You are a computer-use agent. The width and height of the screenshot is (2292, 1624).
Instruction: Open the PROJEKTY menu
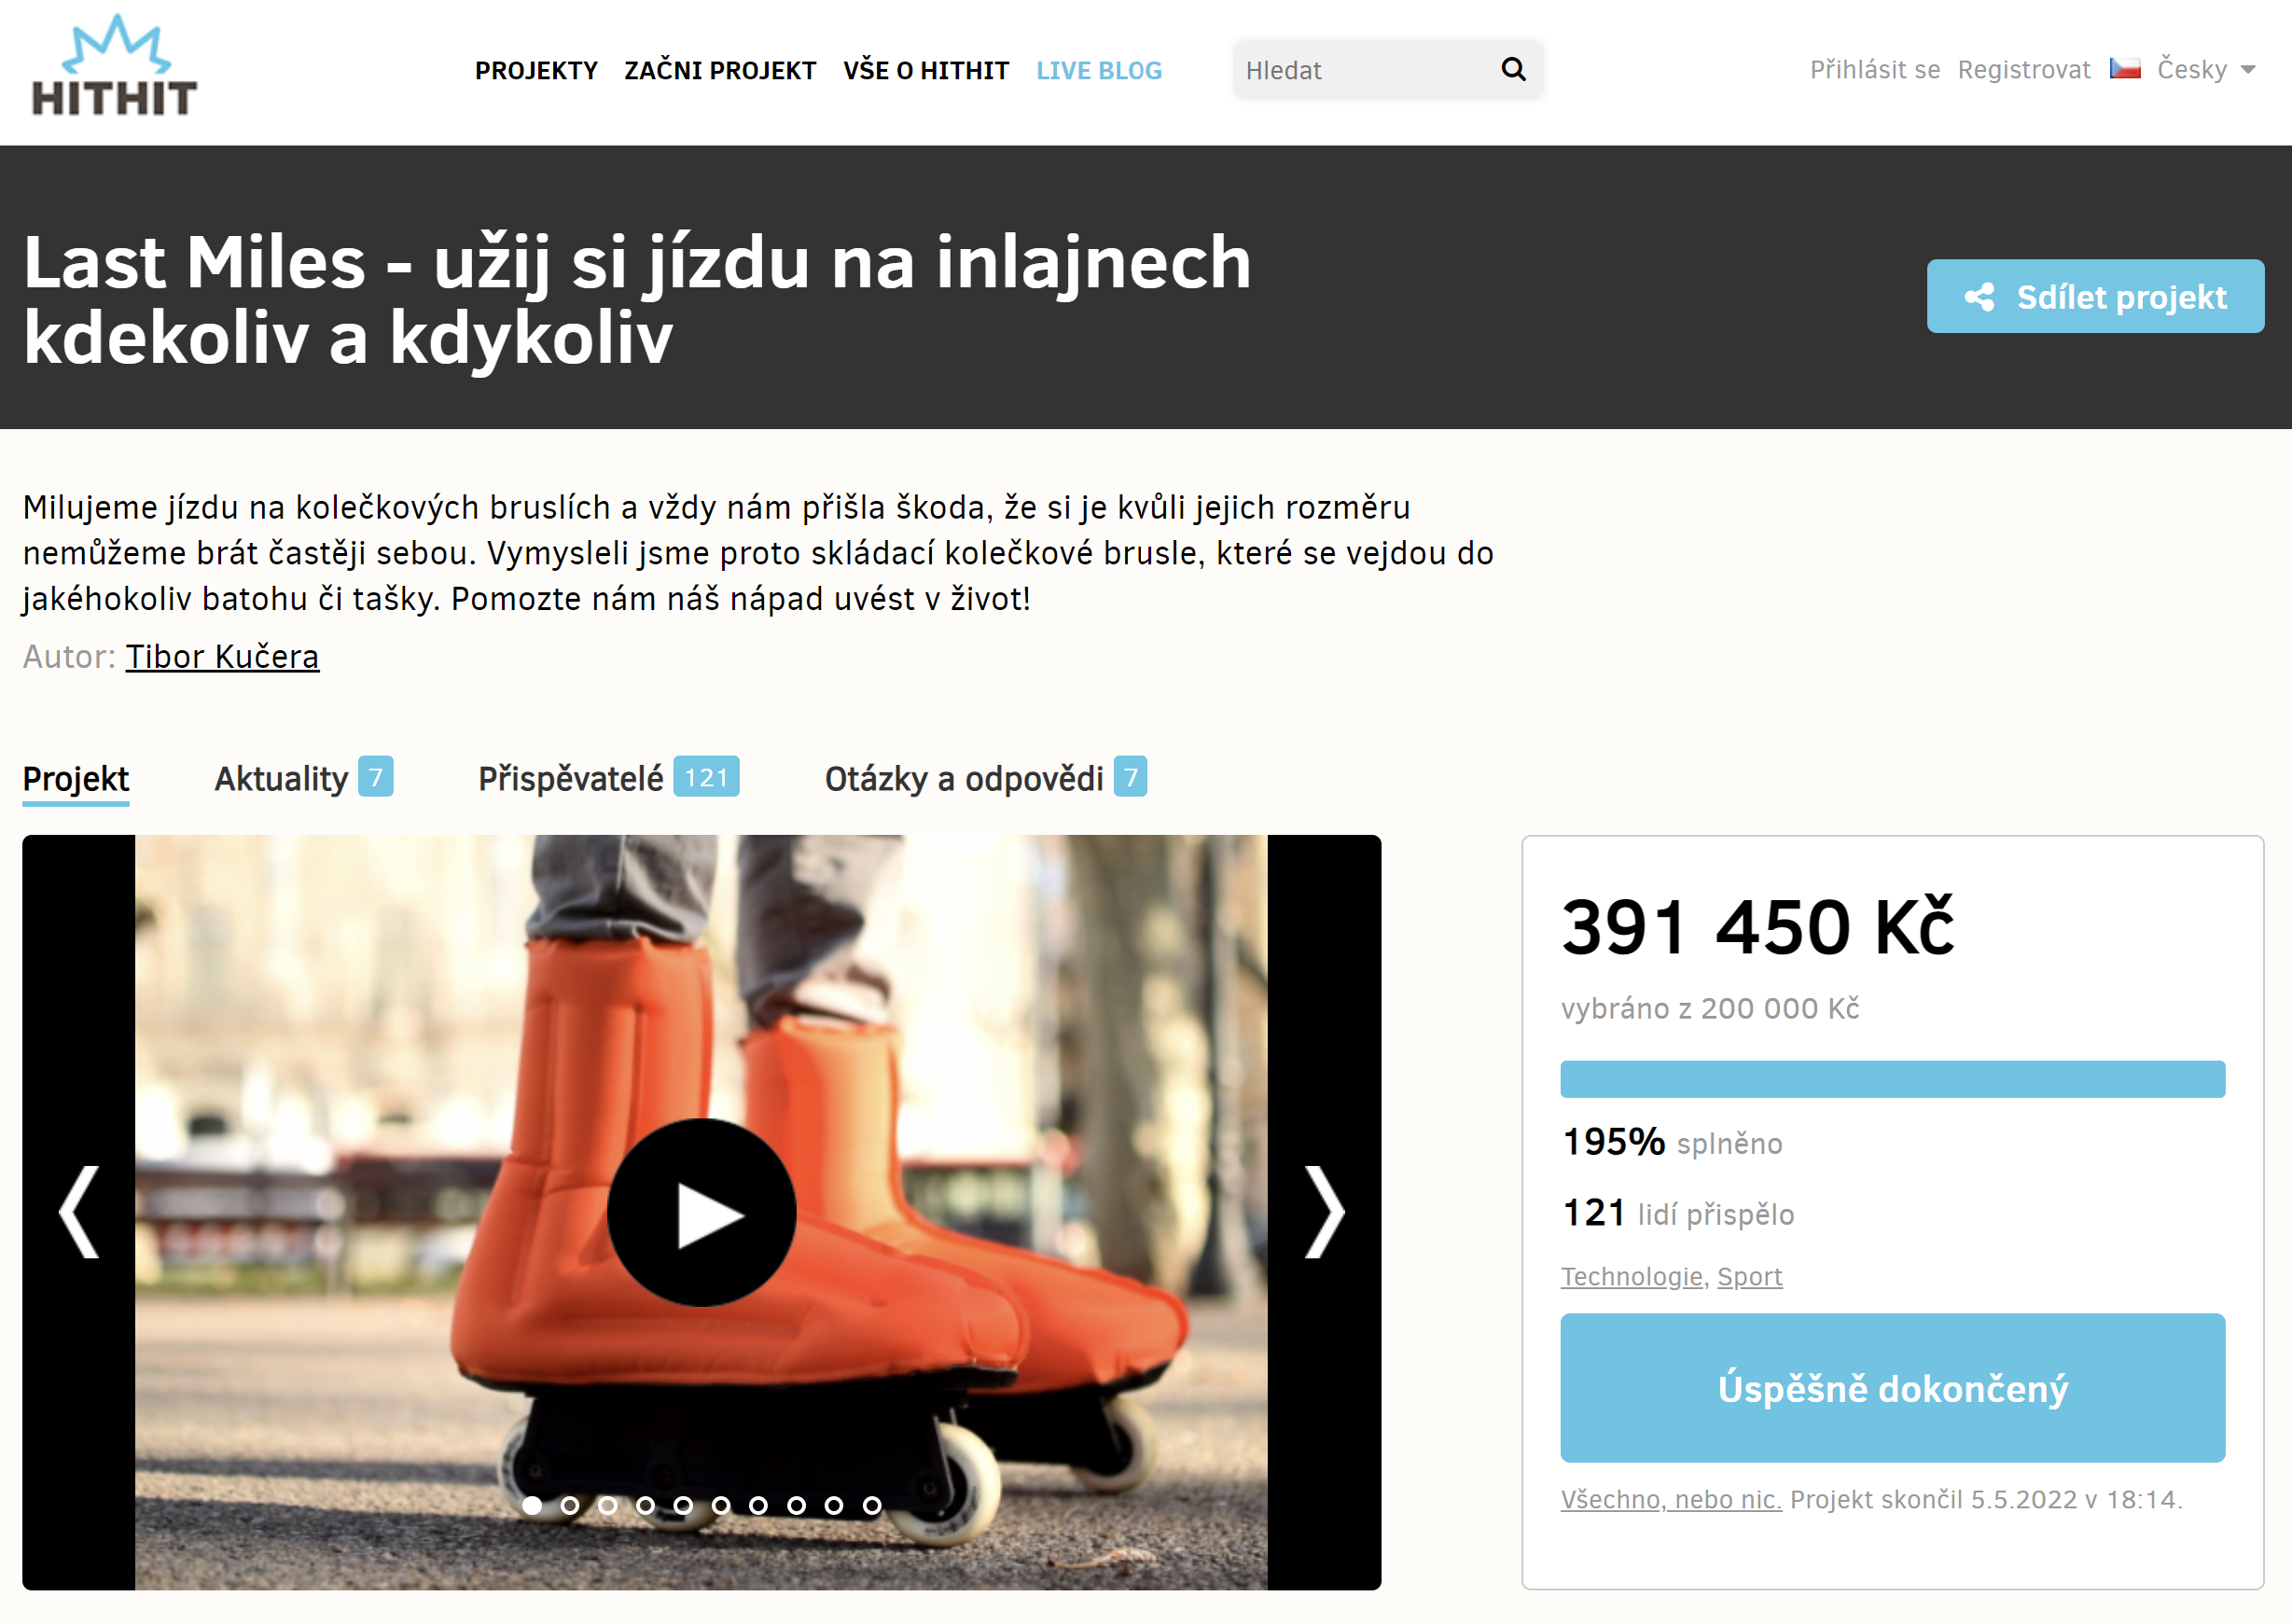pyautogui.click(x=536, y=71)
